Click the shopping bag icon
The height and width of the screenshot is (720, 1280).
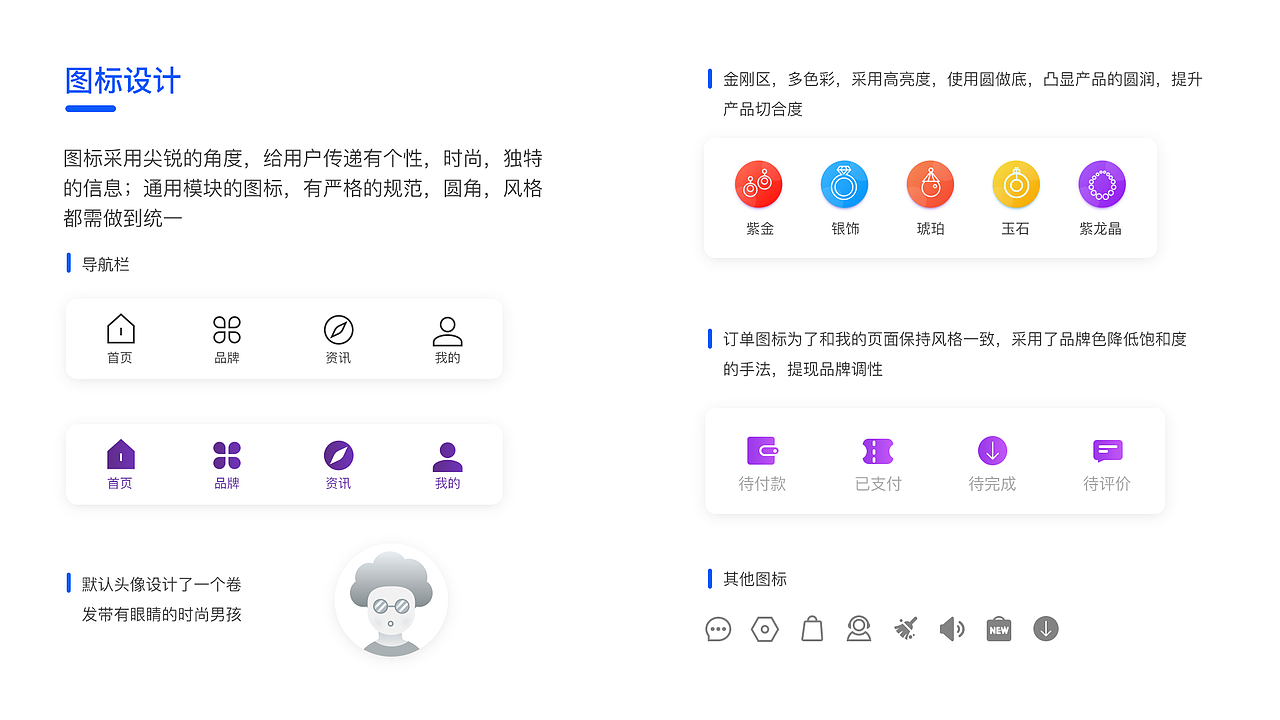[811, 628]
